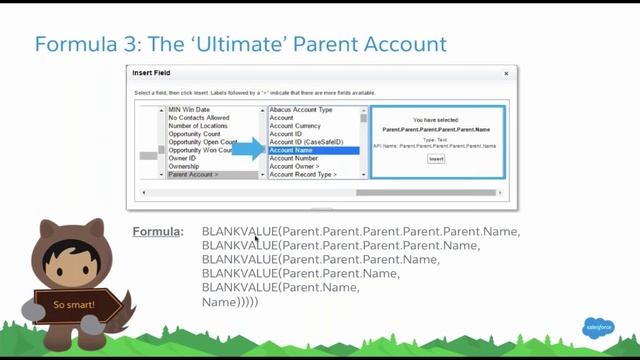Click the right list scrollbar thumb
This screenshot has width=640, height=360.
point(363,118)
